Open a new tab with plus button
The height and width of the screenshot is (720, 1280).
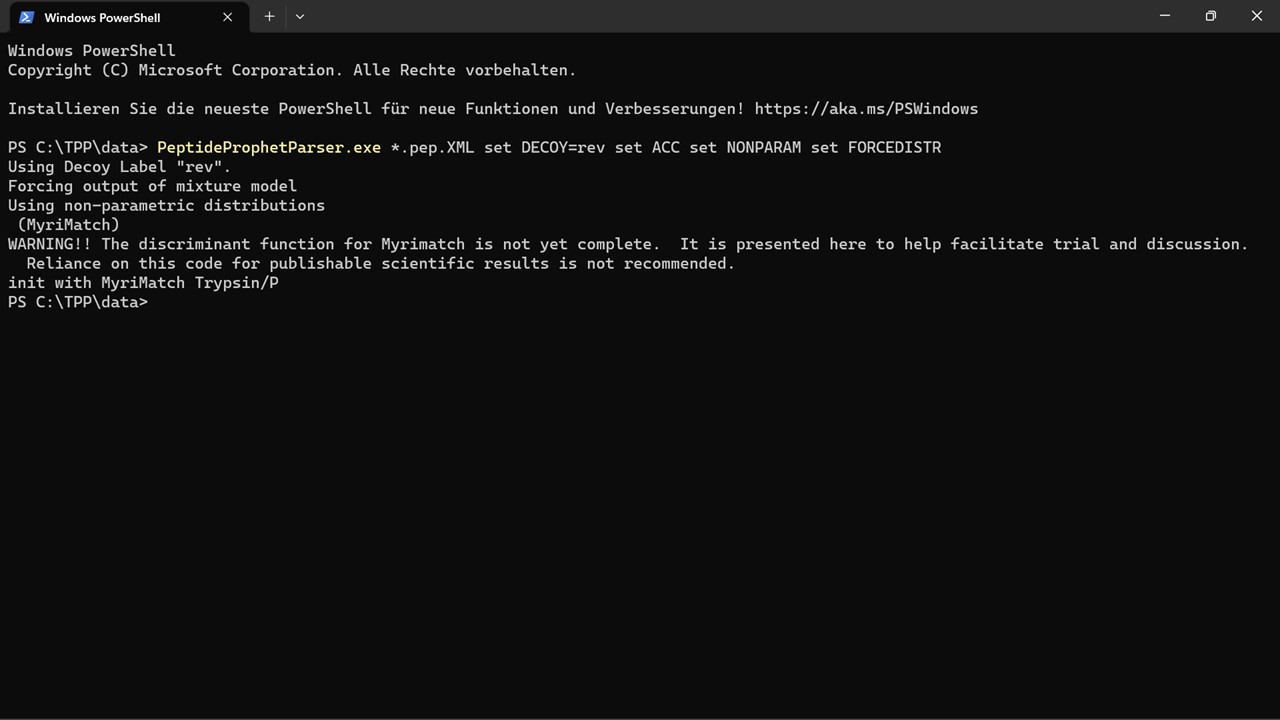point(269,17)
